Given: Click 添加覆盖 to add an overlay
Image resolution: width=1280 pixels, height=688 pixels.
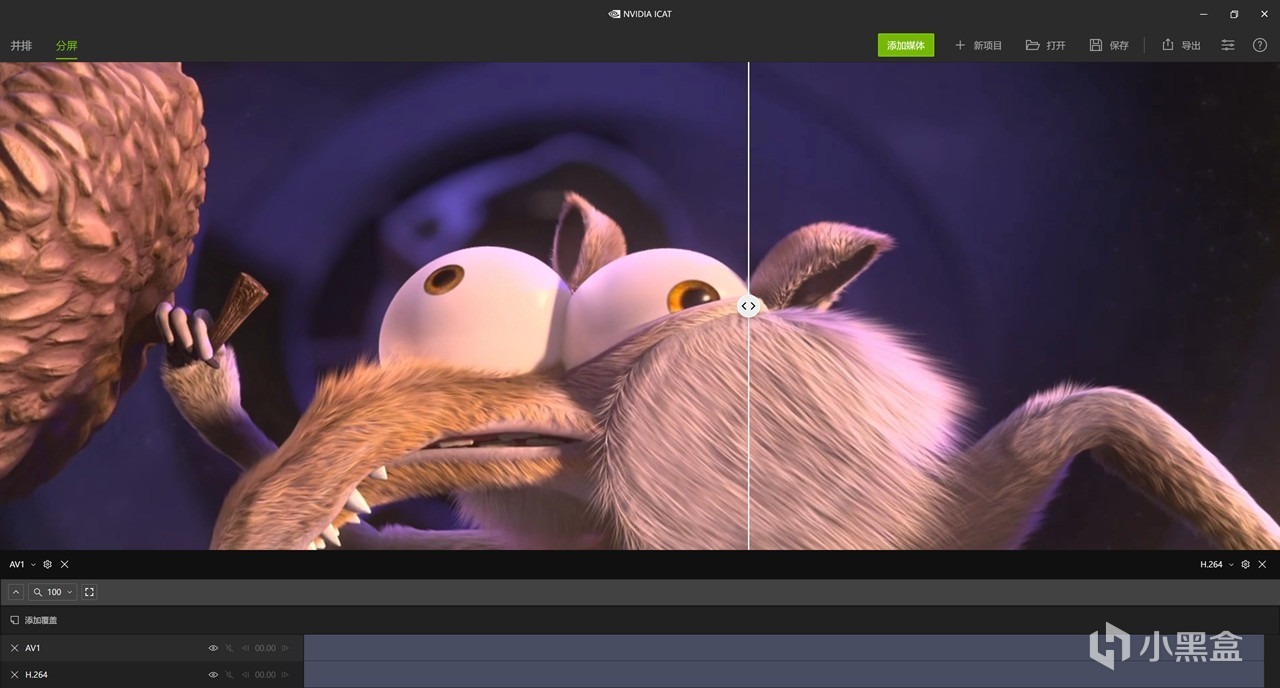Looking at the screenshot, I should click(x=33, y=620).
